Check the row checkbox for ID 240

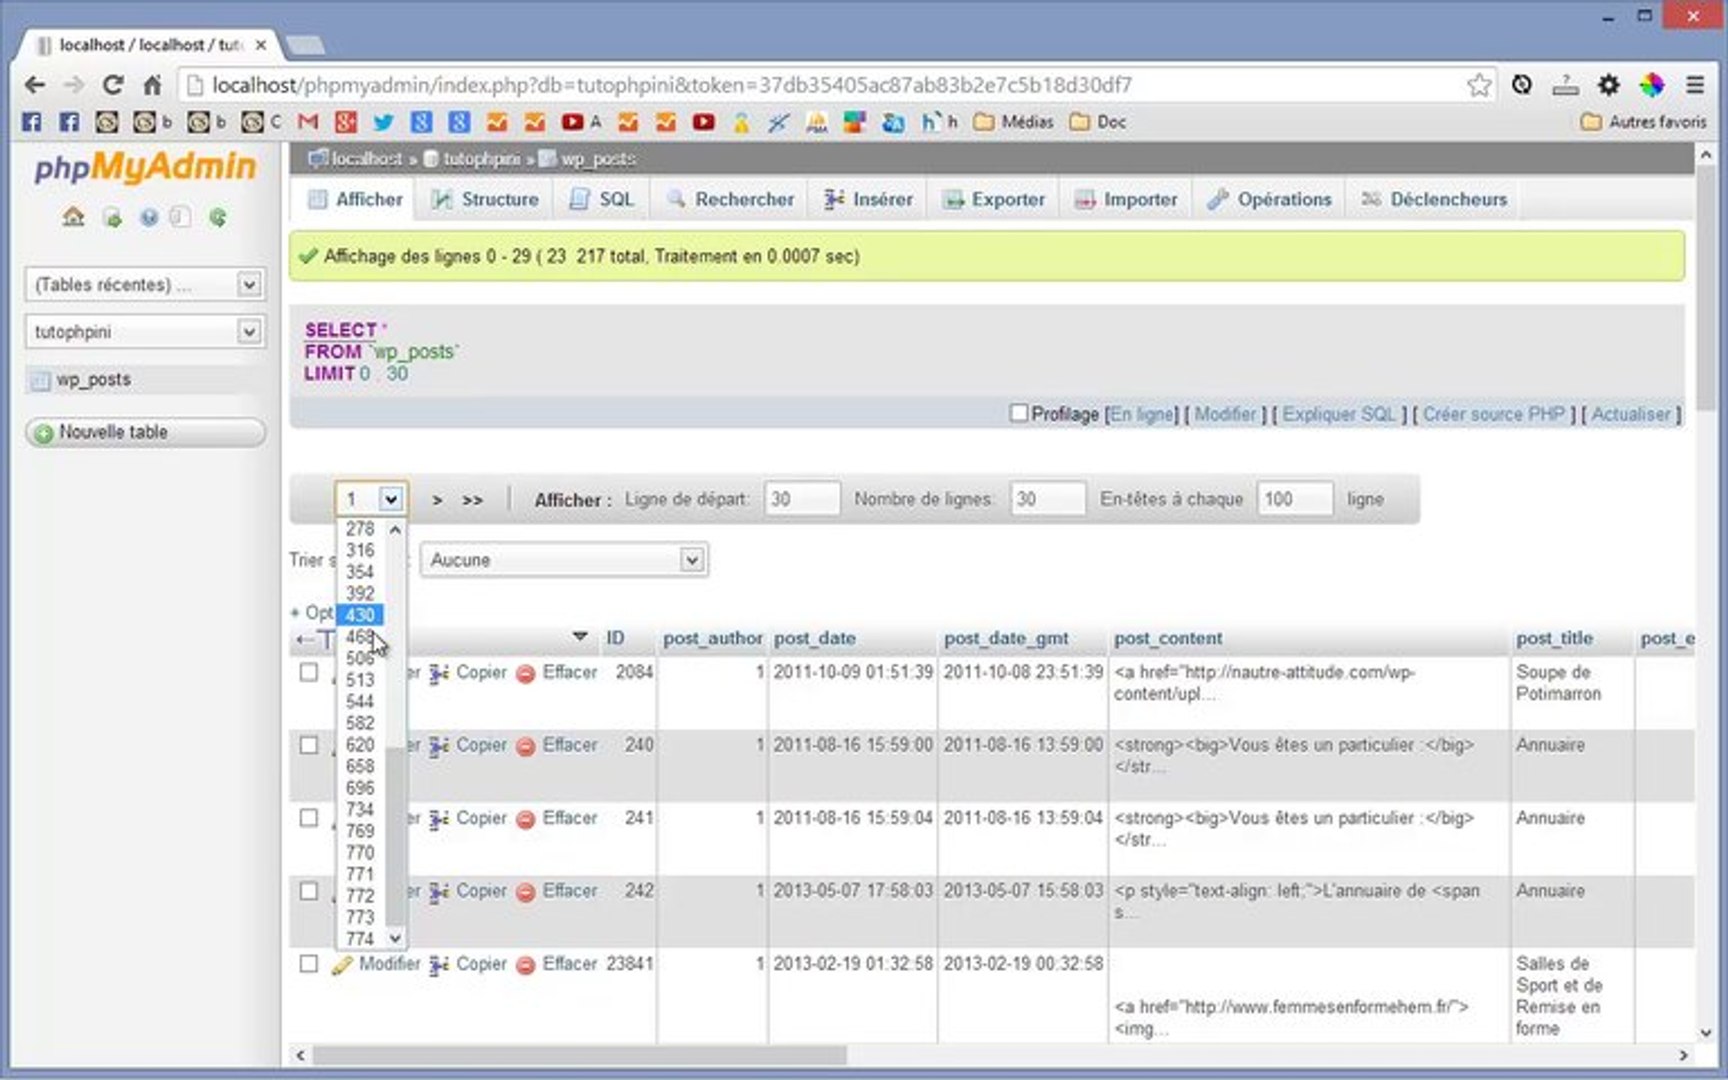click(309, 745)
